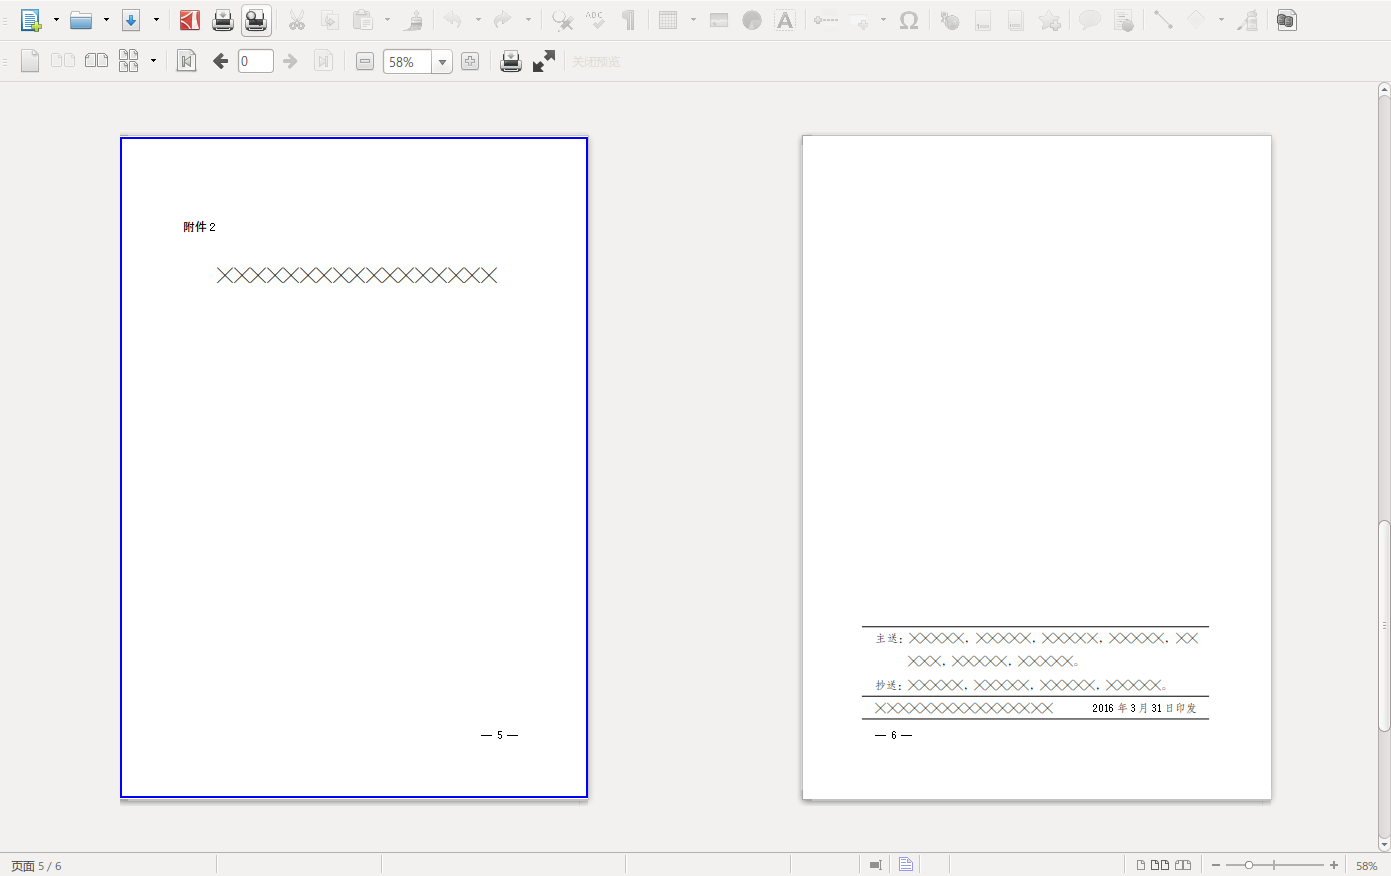Click the Data Sources icon at toolbar end

tap(1287, 20)
